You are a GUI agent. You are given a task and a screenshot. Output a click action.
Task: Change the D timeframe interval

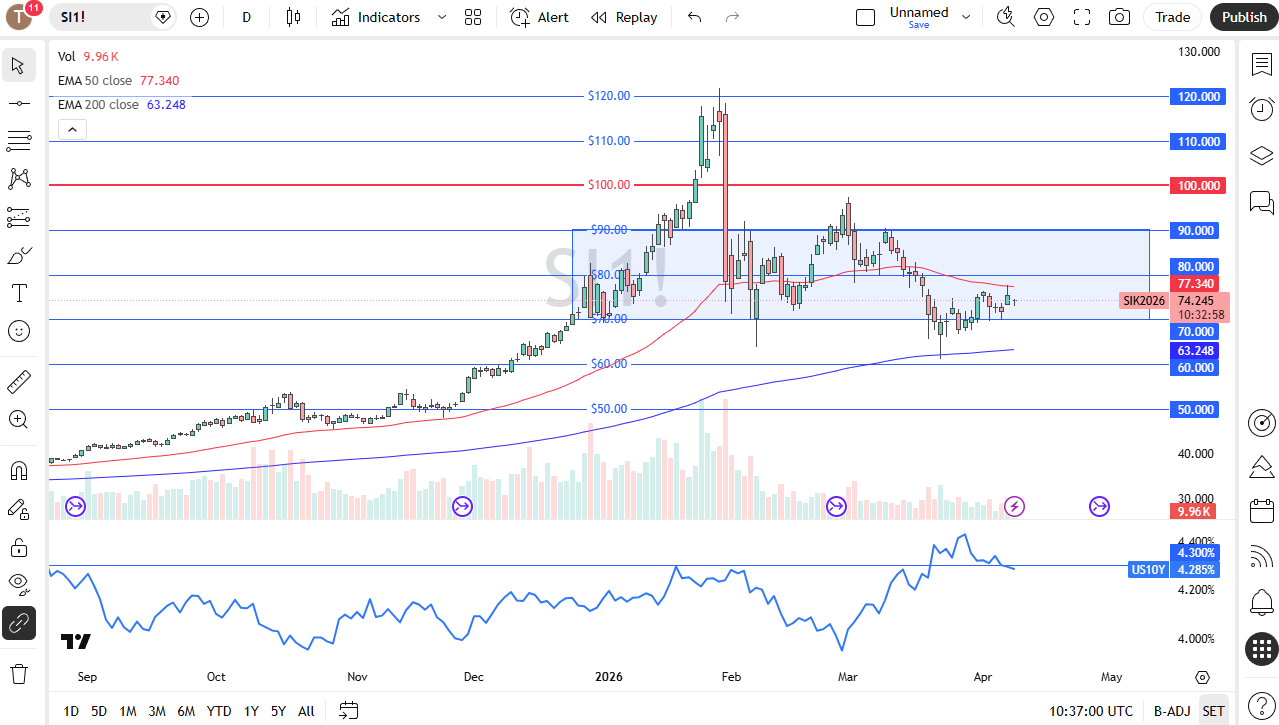point(247,17)
